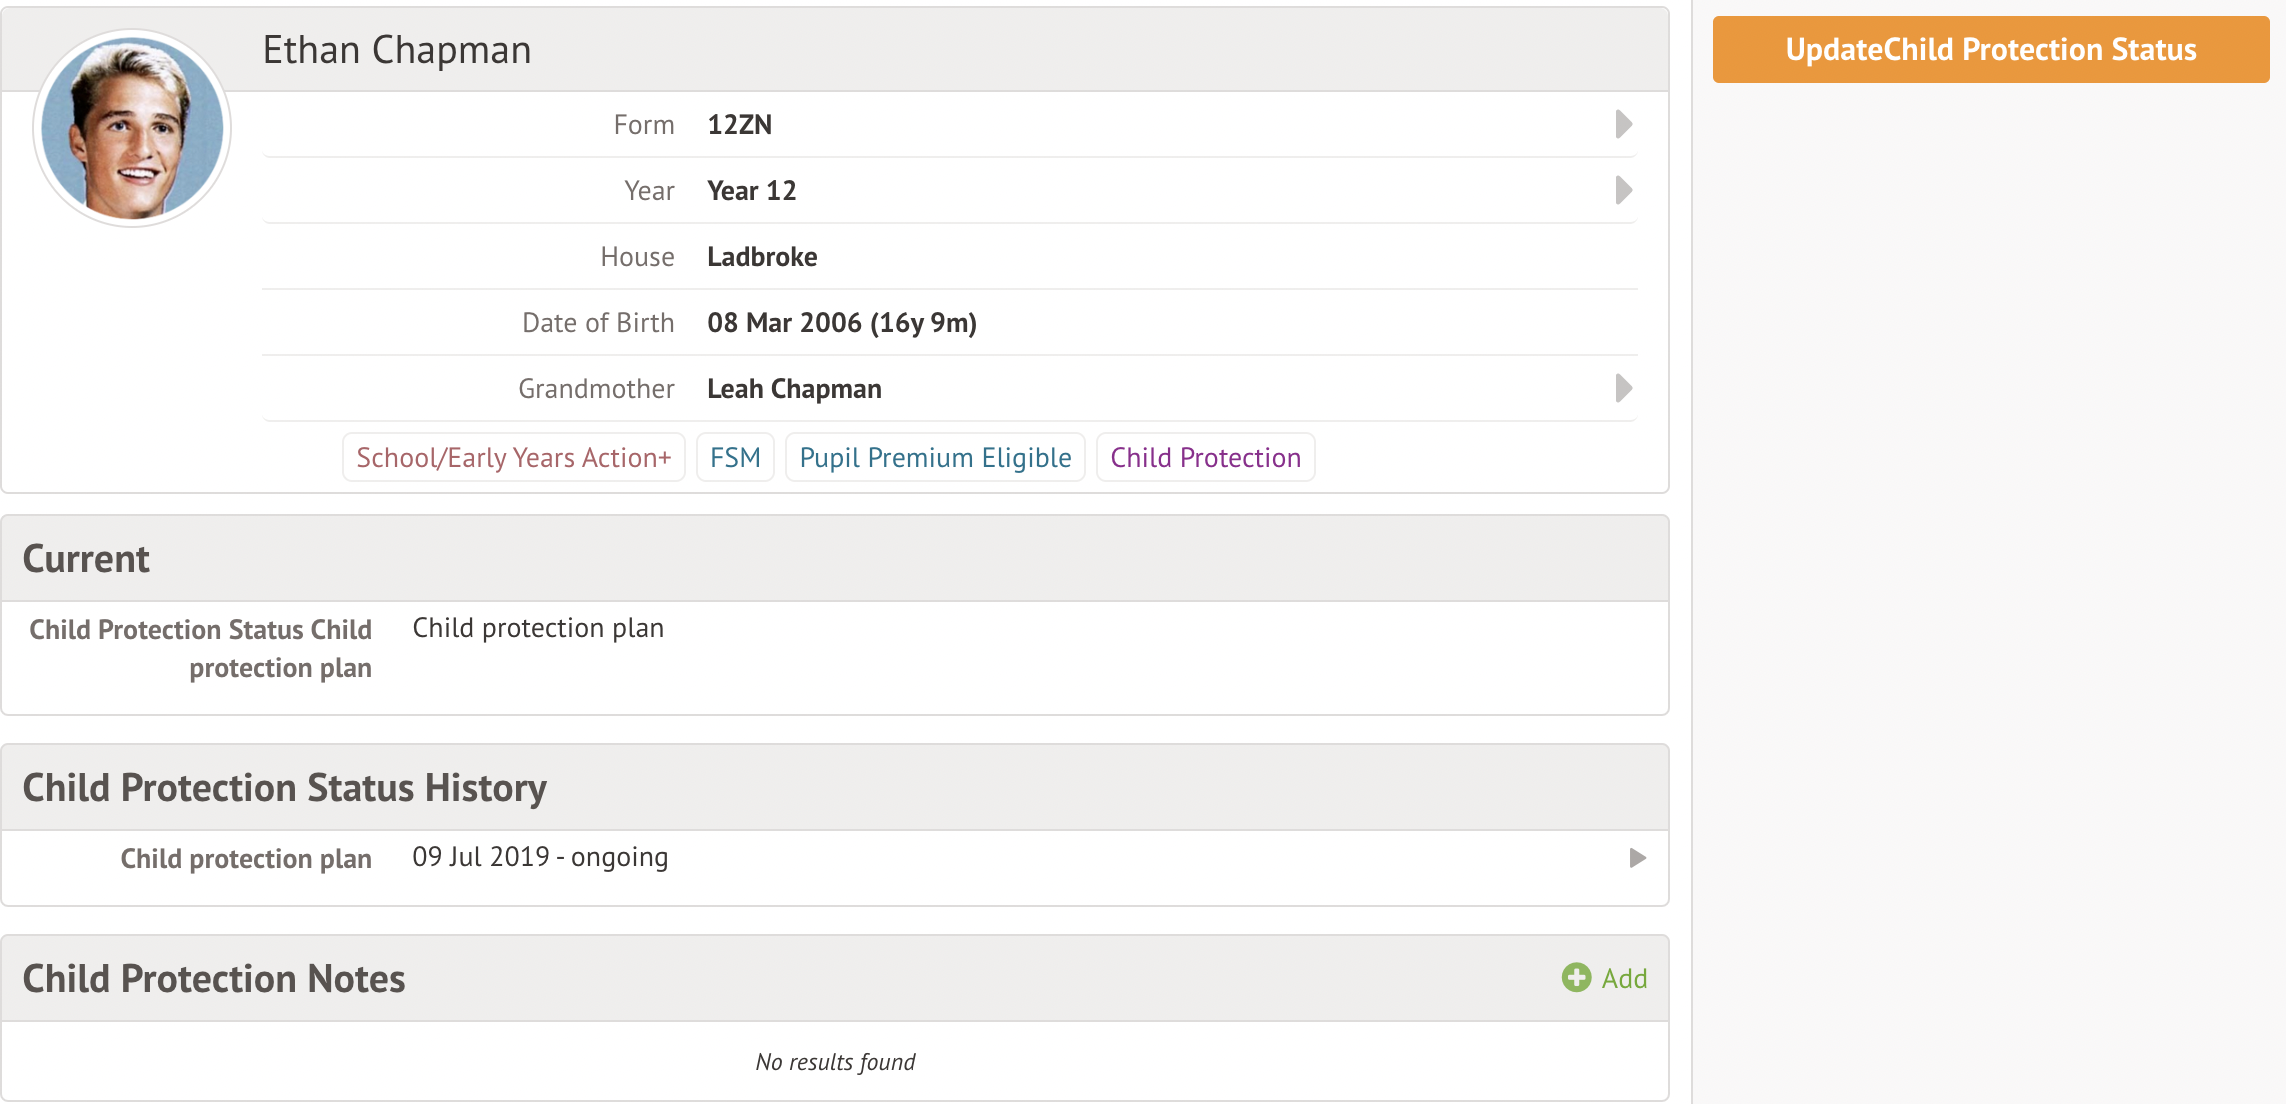Click the Current section heading
2286x1104 pixels.
(86, 558)
